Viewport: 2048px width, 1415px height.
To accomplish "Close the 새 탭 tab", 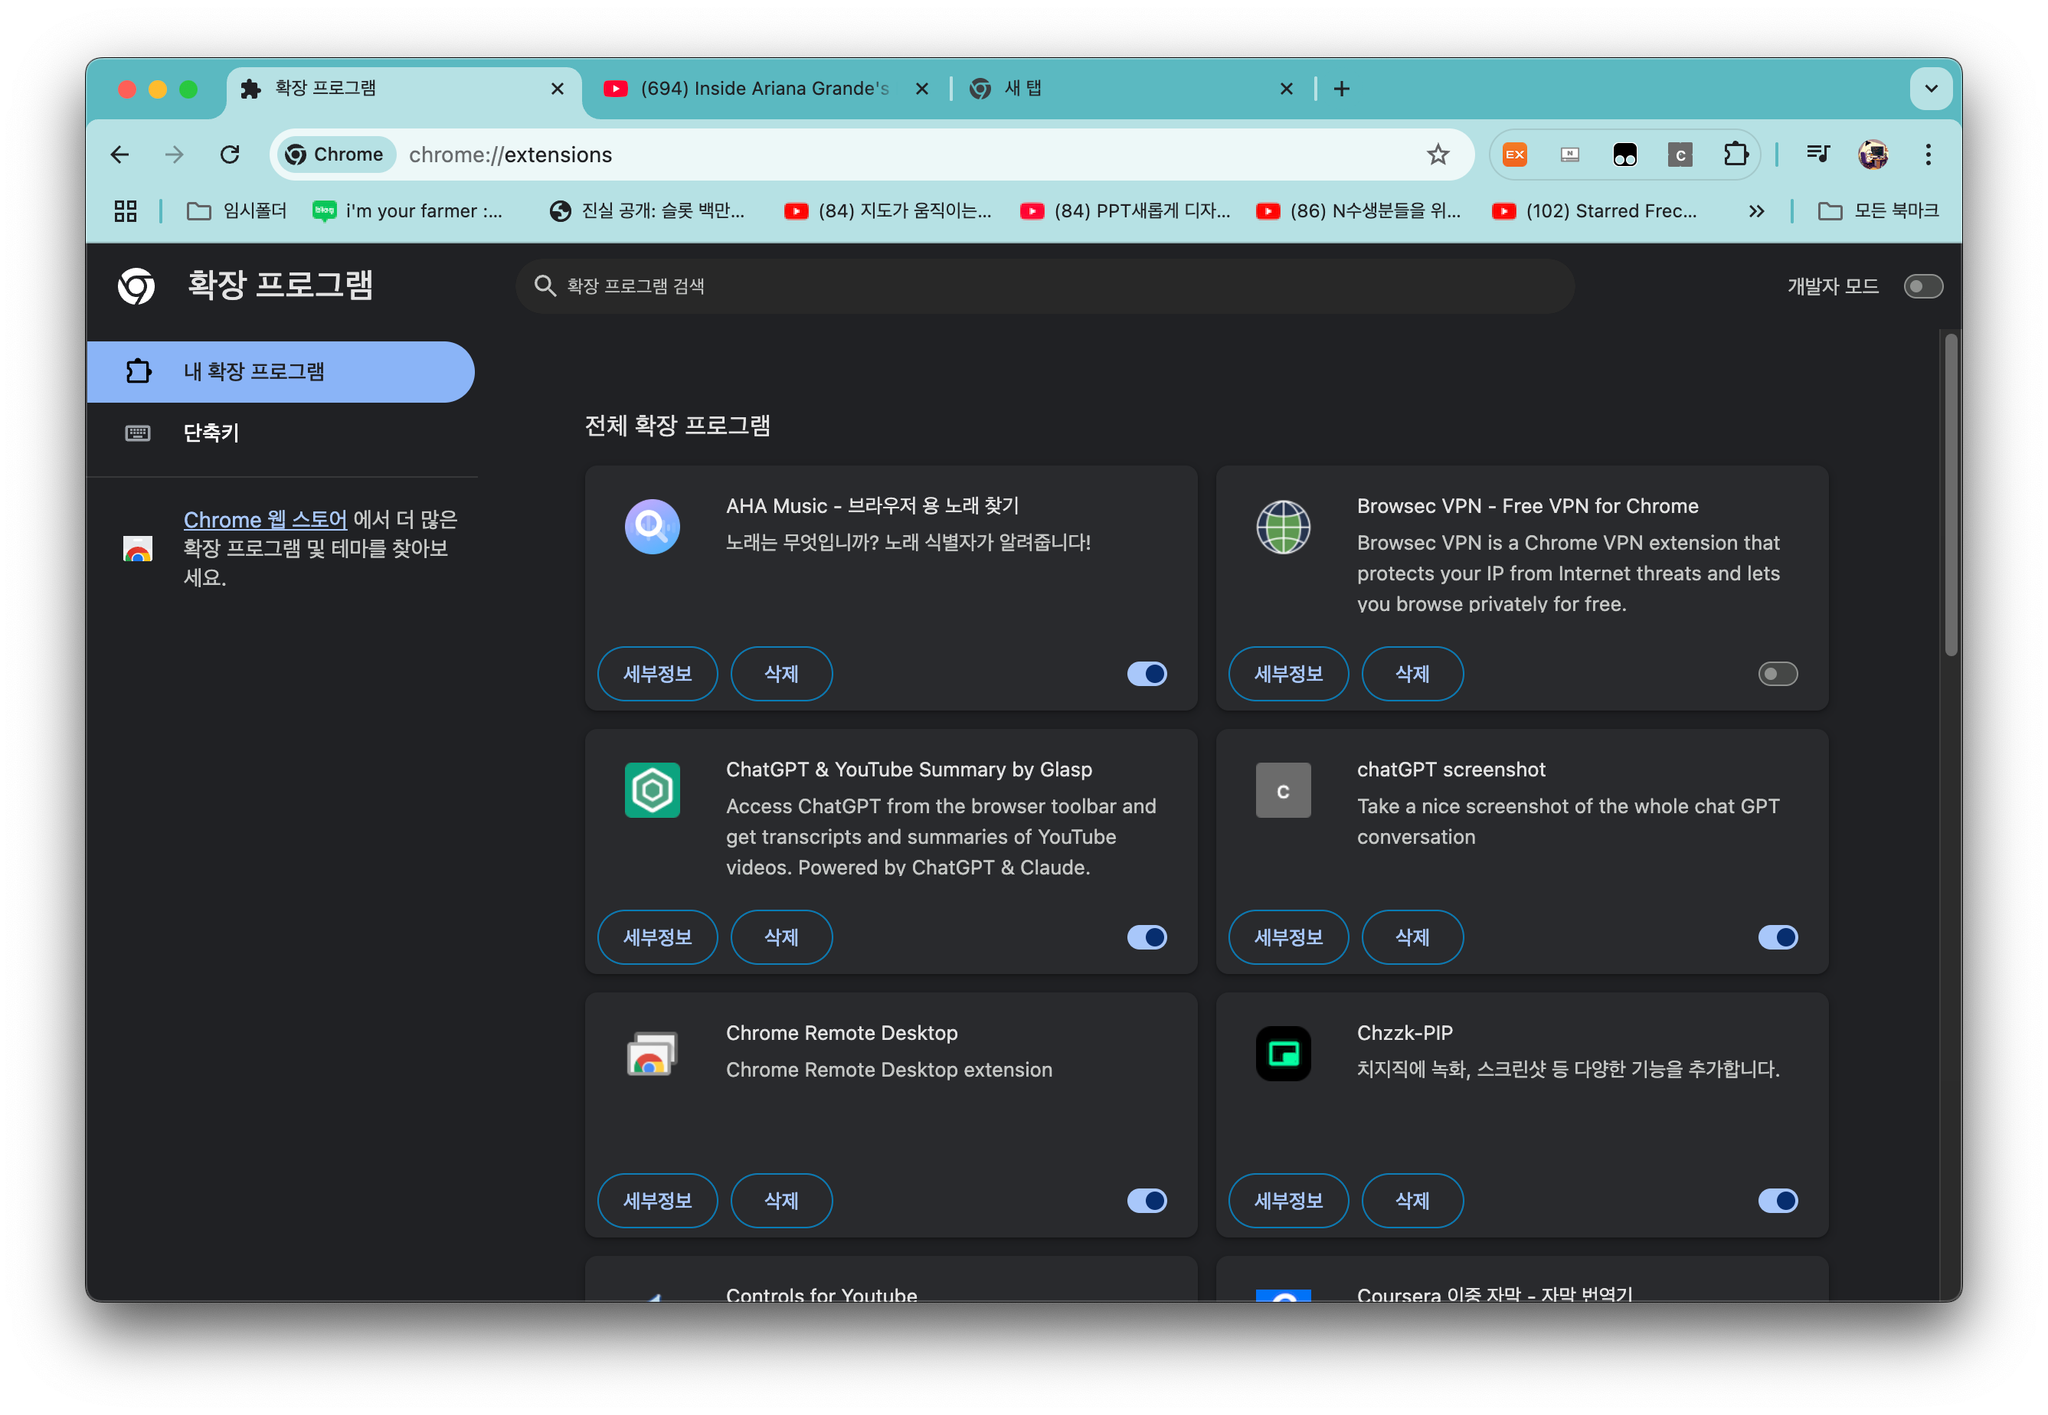I will coord(1286,89).
